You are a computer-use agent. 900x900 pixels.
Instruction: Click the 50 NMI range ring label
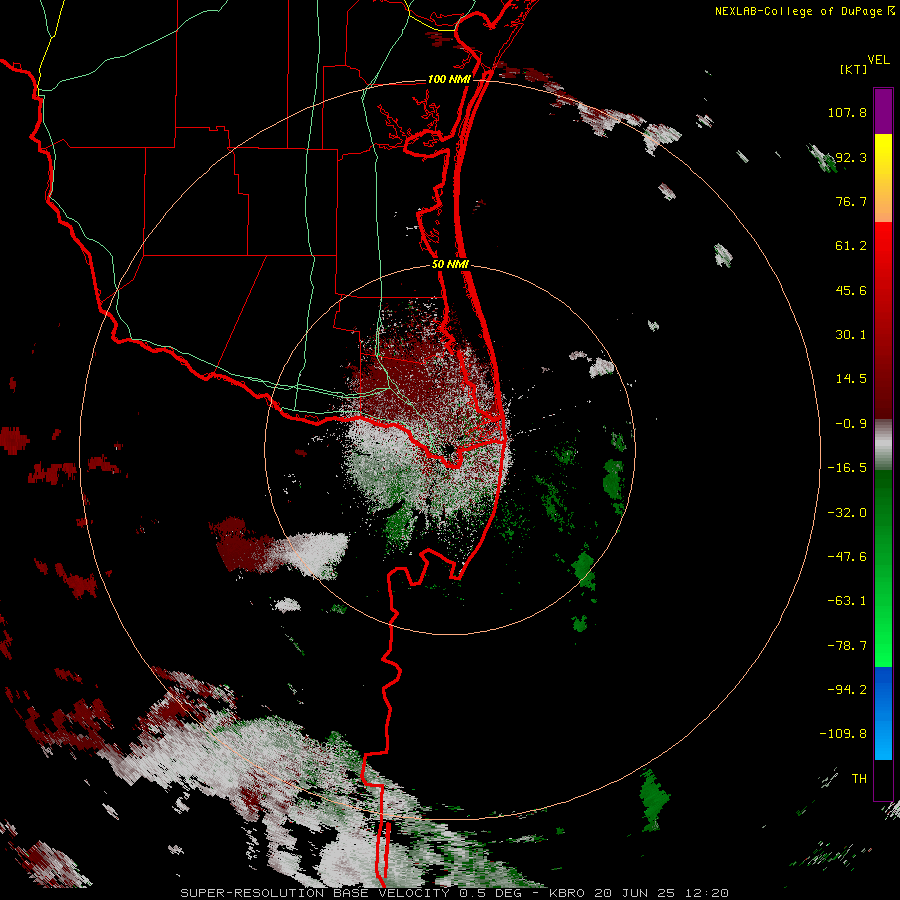click(451, 265)
